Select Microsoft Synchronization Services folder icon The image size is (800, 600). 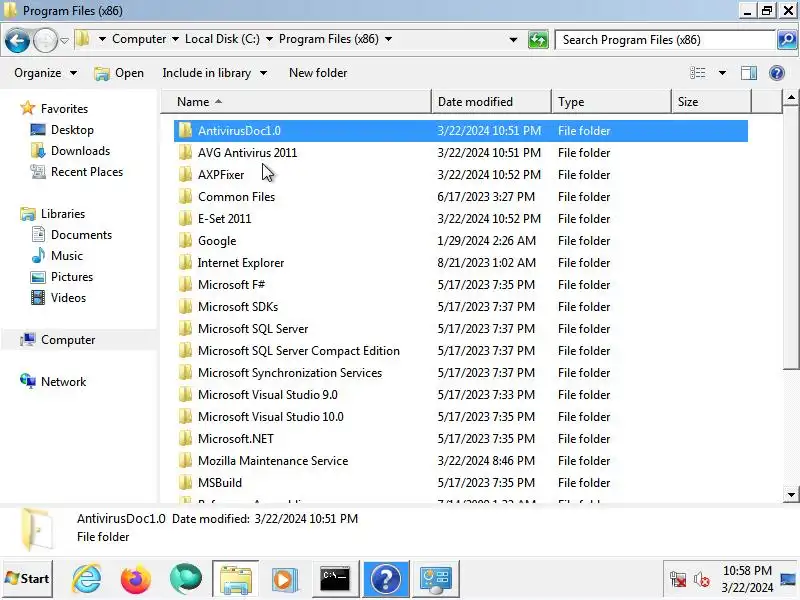(185, 372)
